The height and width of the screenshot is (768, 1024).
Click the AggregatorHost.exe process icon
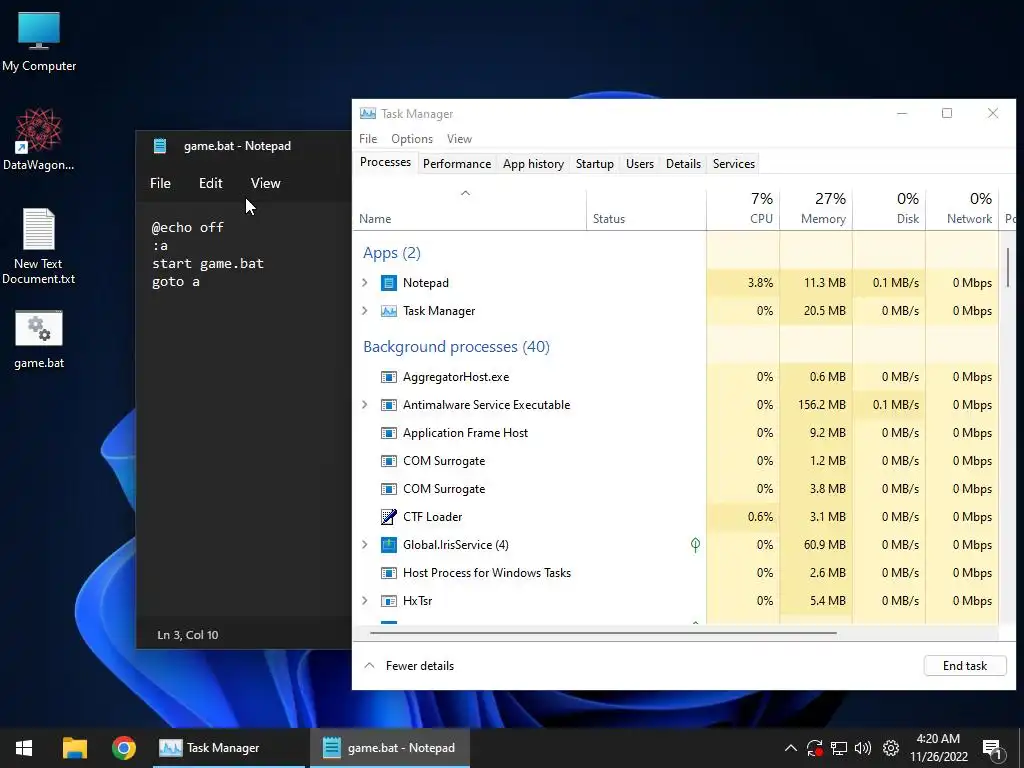click(x=389, y=377)
